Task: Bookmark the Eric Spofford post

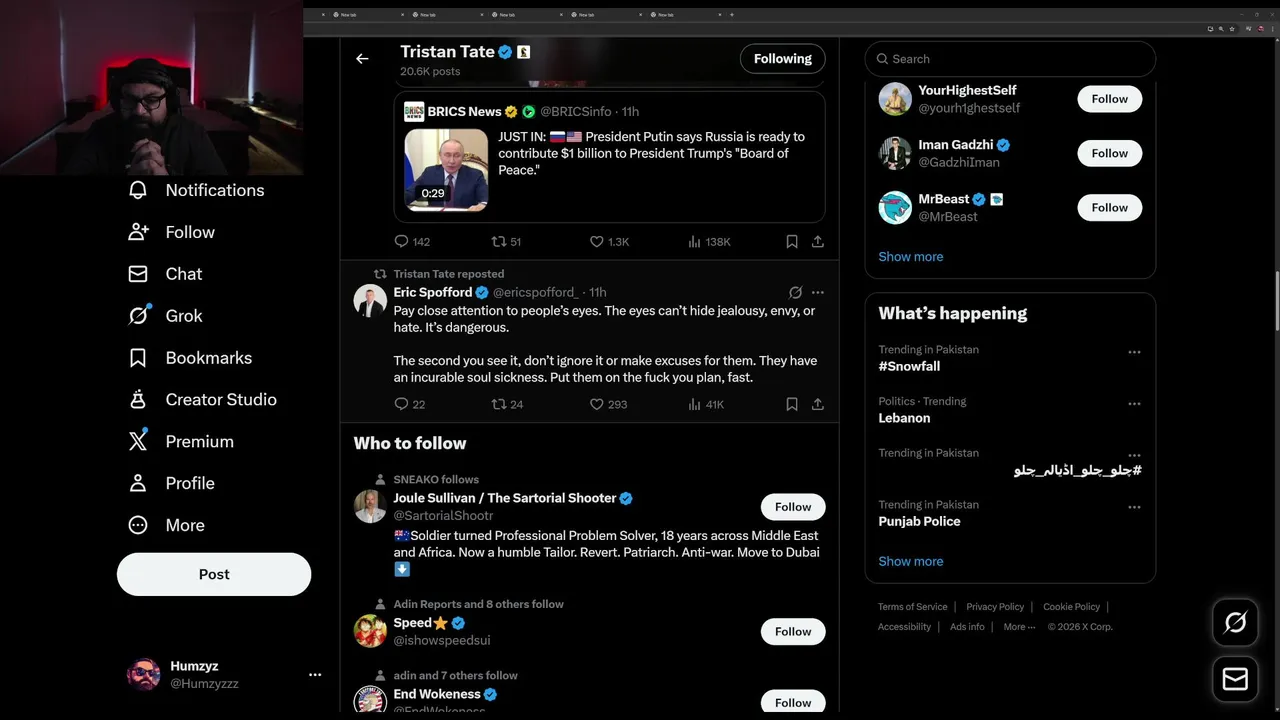Action: pos(791,405)
